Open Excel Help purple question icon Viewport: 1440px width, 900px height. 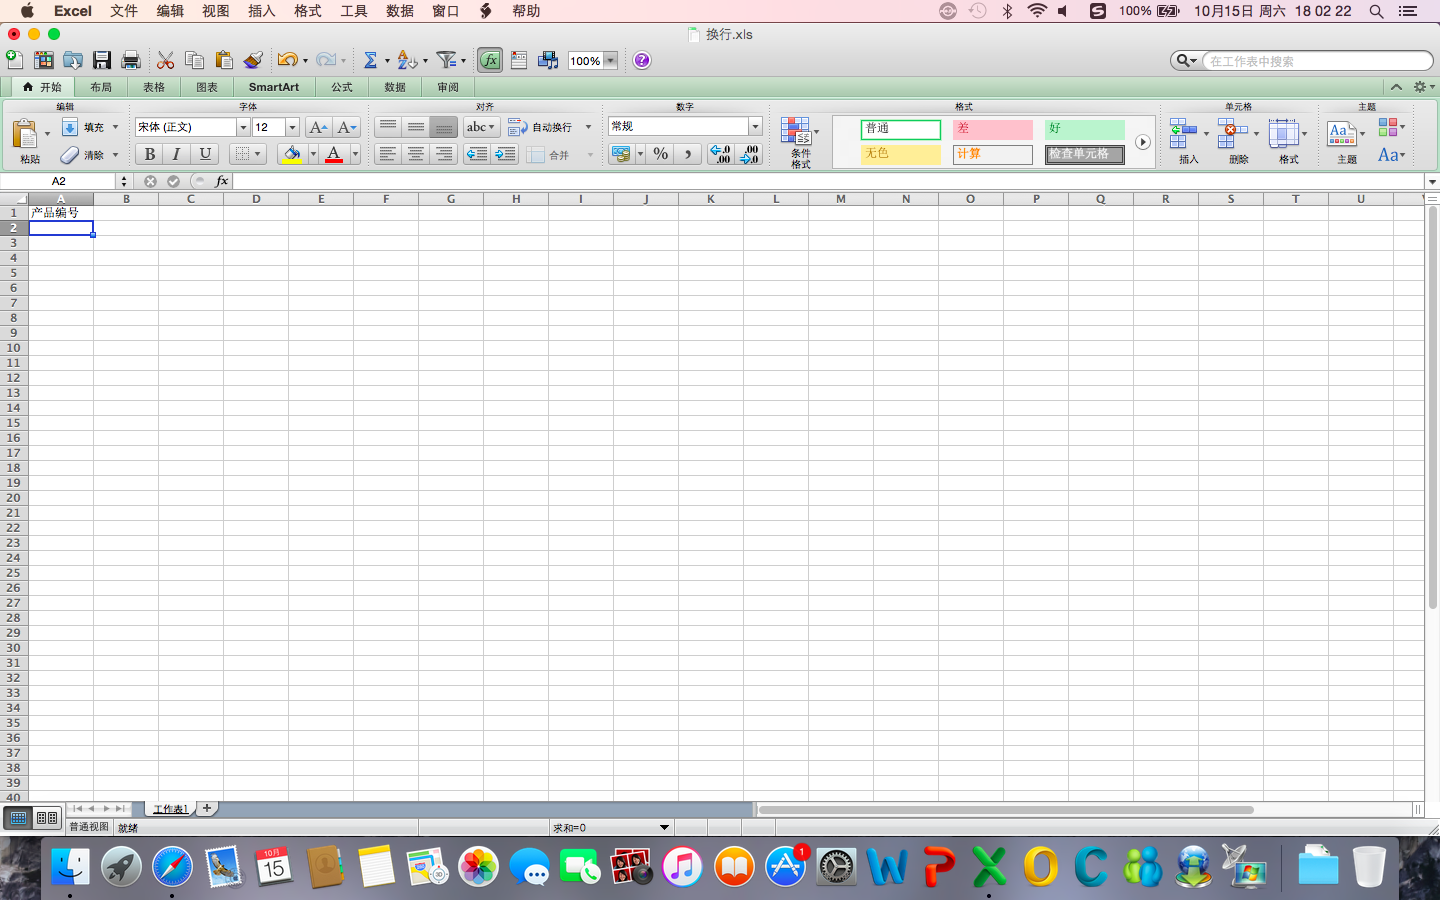point(642,60)
